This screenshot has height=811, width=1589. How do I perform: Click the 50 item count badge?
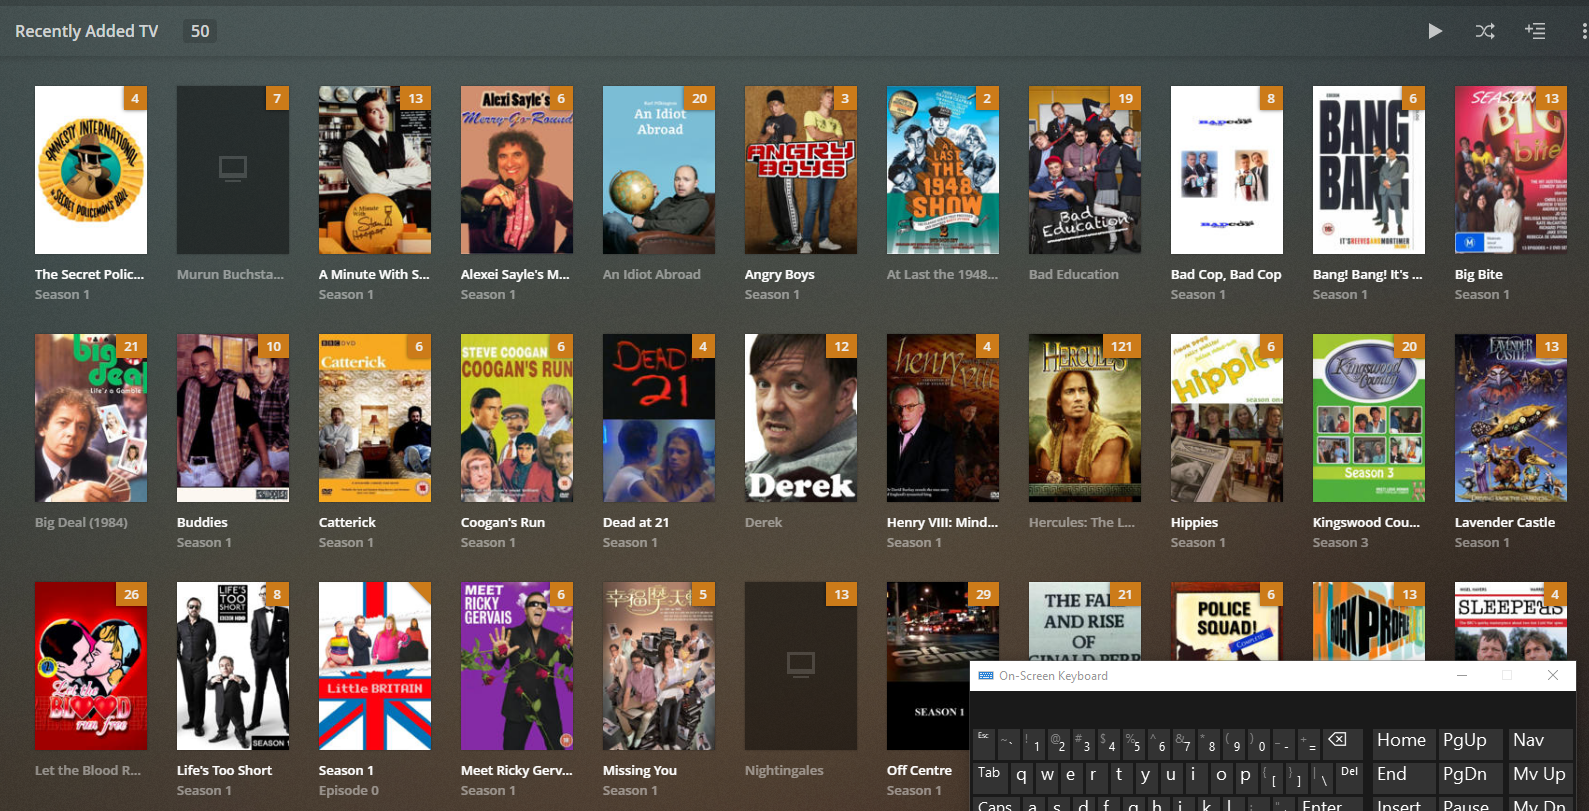(200, 31)
